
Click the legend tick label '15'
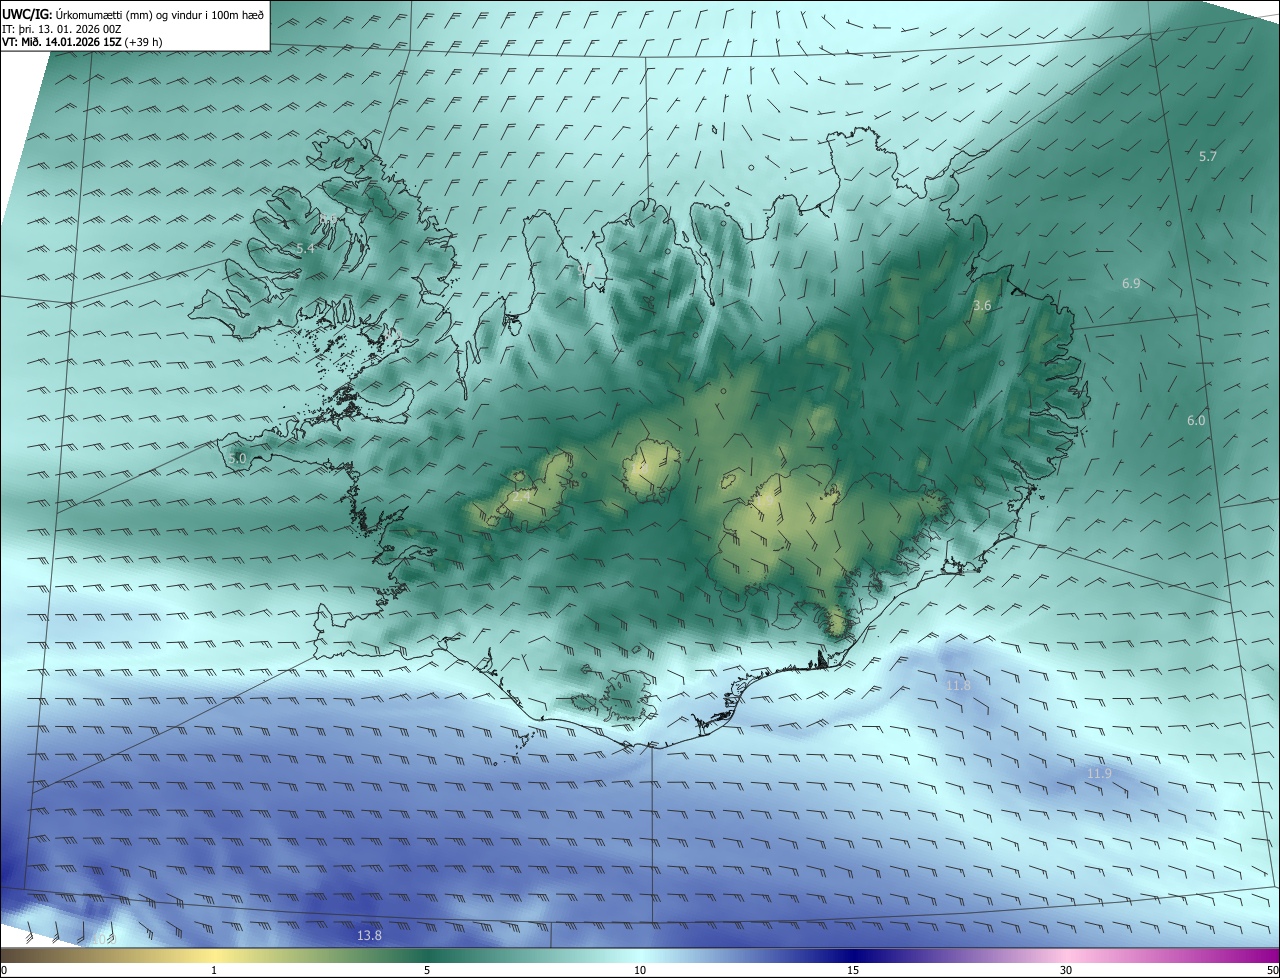[x=853, y=970]
